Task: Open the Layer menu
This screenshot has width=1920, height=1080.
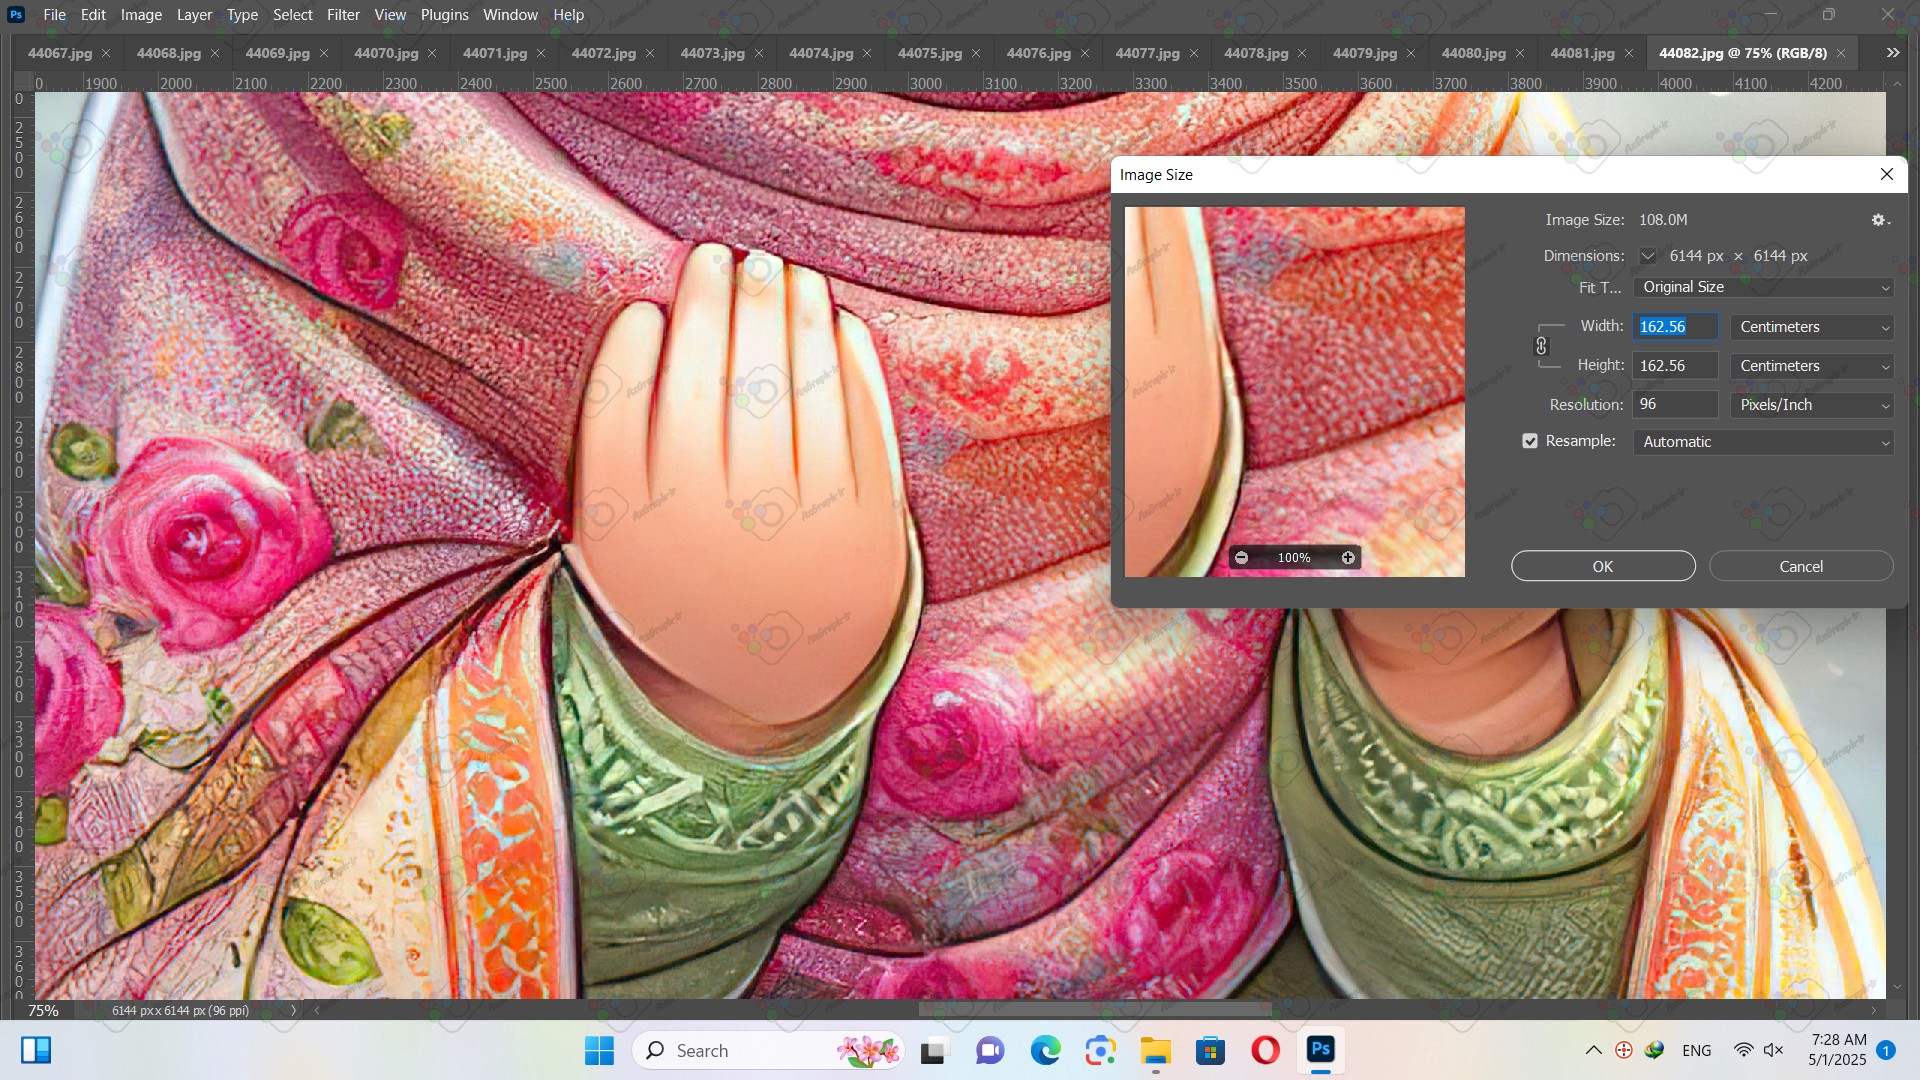Action: point(194,15)
